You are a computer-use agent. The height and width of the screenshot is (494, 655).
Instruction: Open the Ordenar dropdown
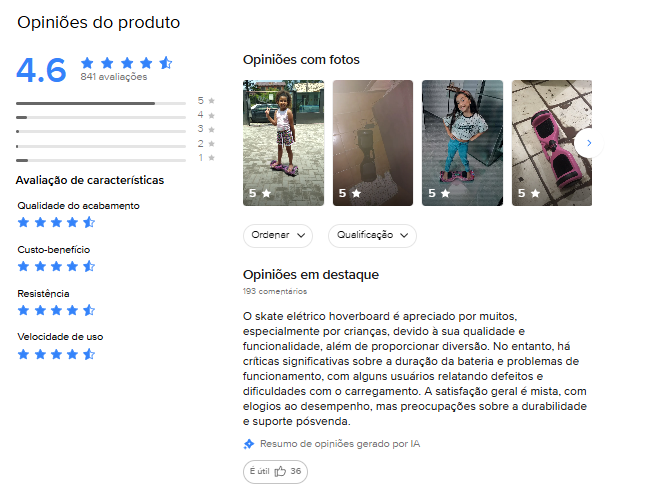(278, 236)
